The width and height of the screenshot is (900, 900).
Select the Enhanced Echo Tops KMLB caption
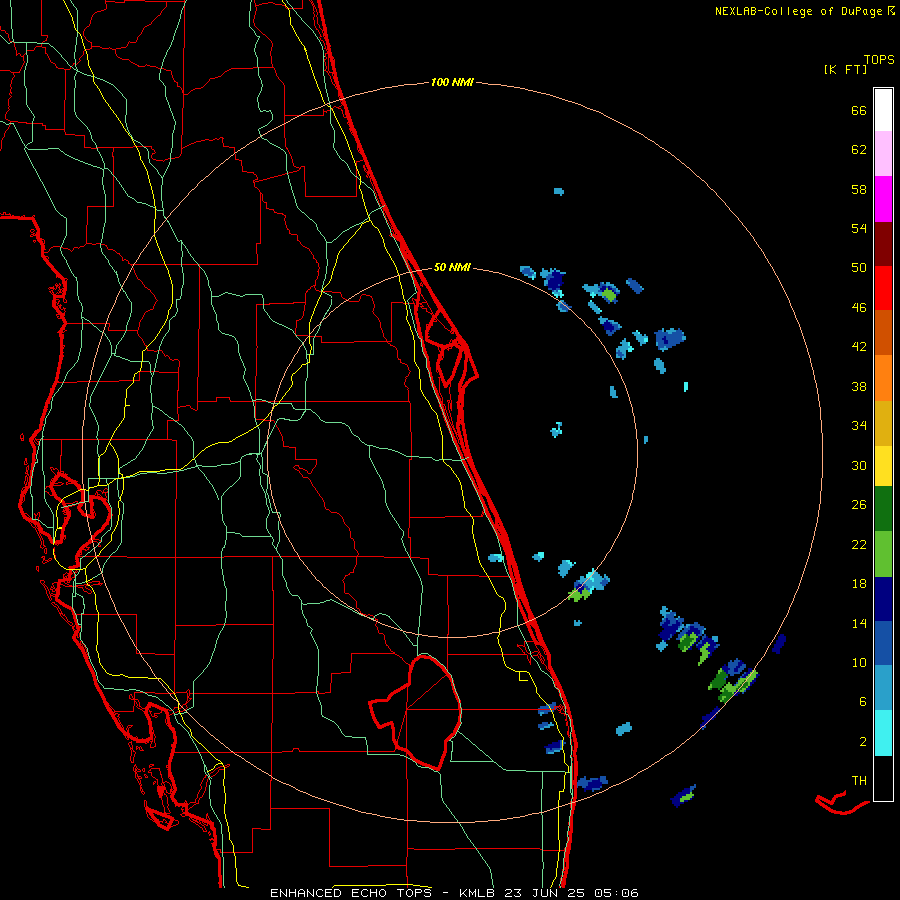(454, 893)
